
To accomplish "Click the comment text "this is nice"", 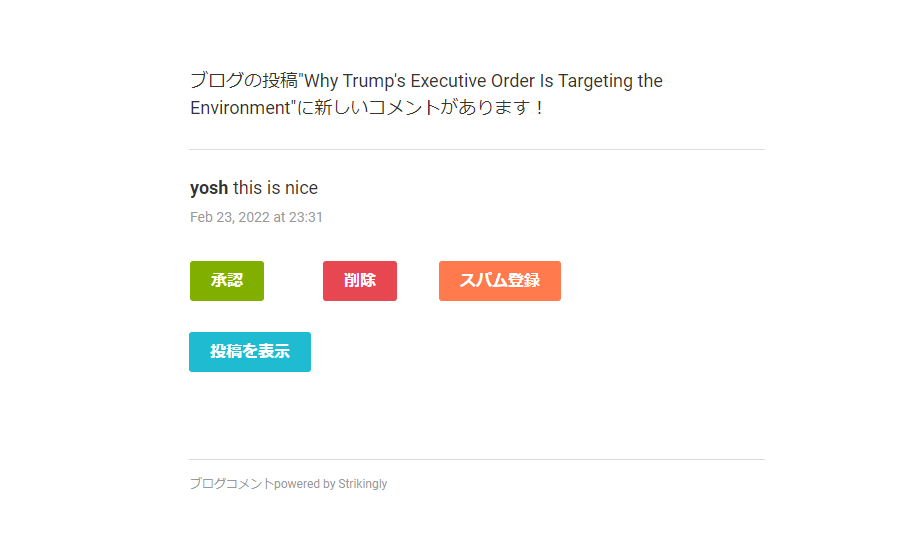I will [276, 188].
